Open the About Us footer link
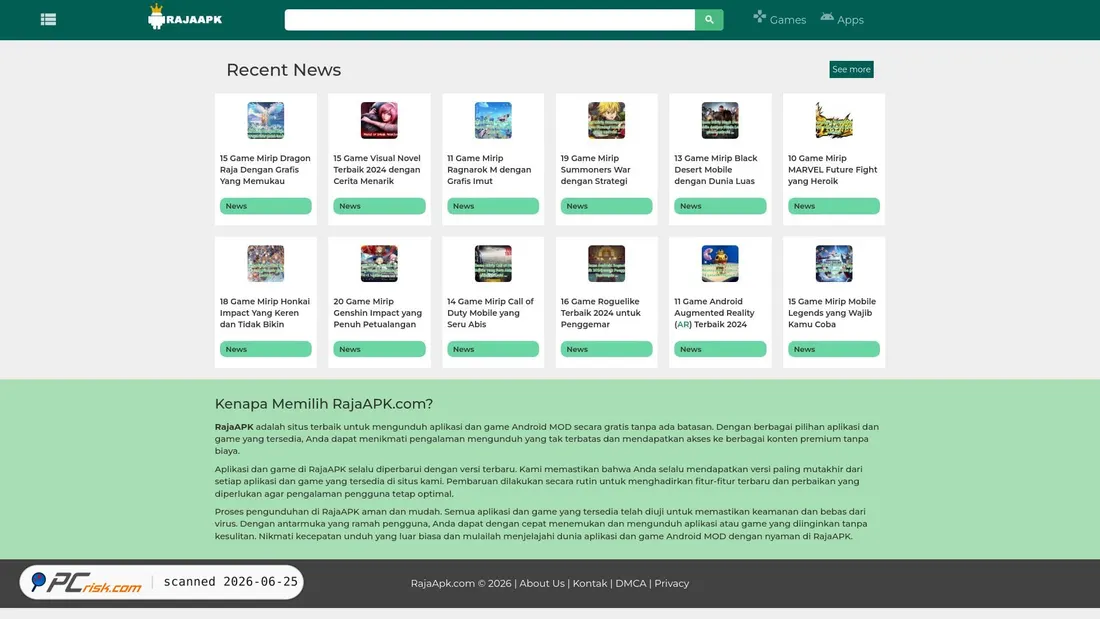1100x619 pixels. (542, 583)
